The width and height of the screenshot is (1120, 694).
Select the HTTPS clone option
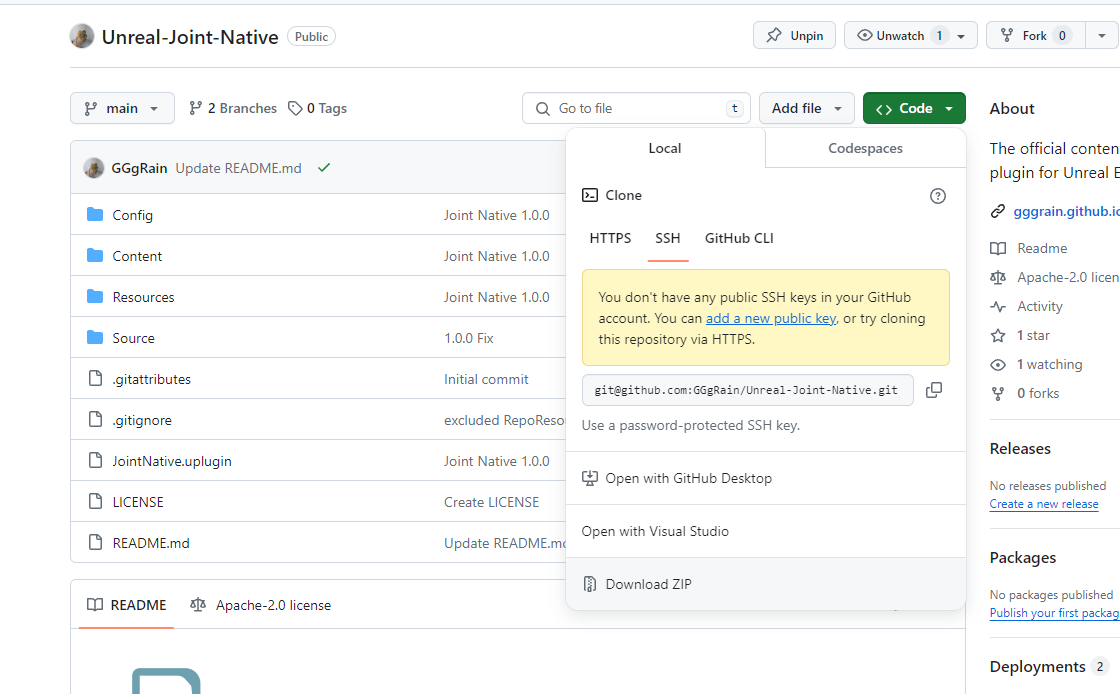(x=610, y=238)
